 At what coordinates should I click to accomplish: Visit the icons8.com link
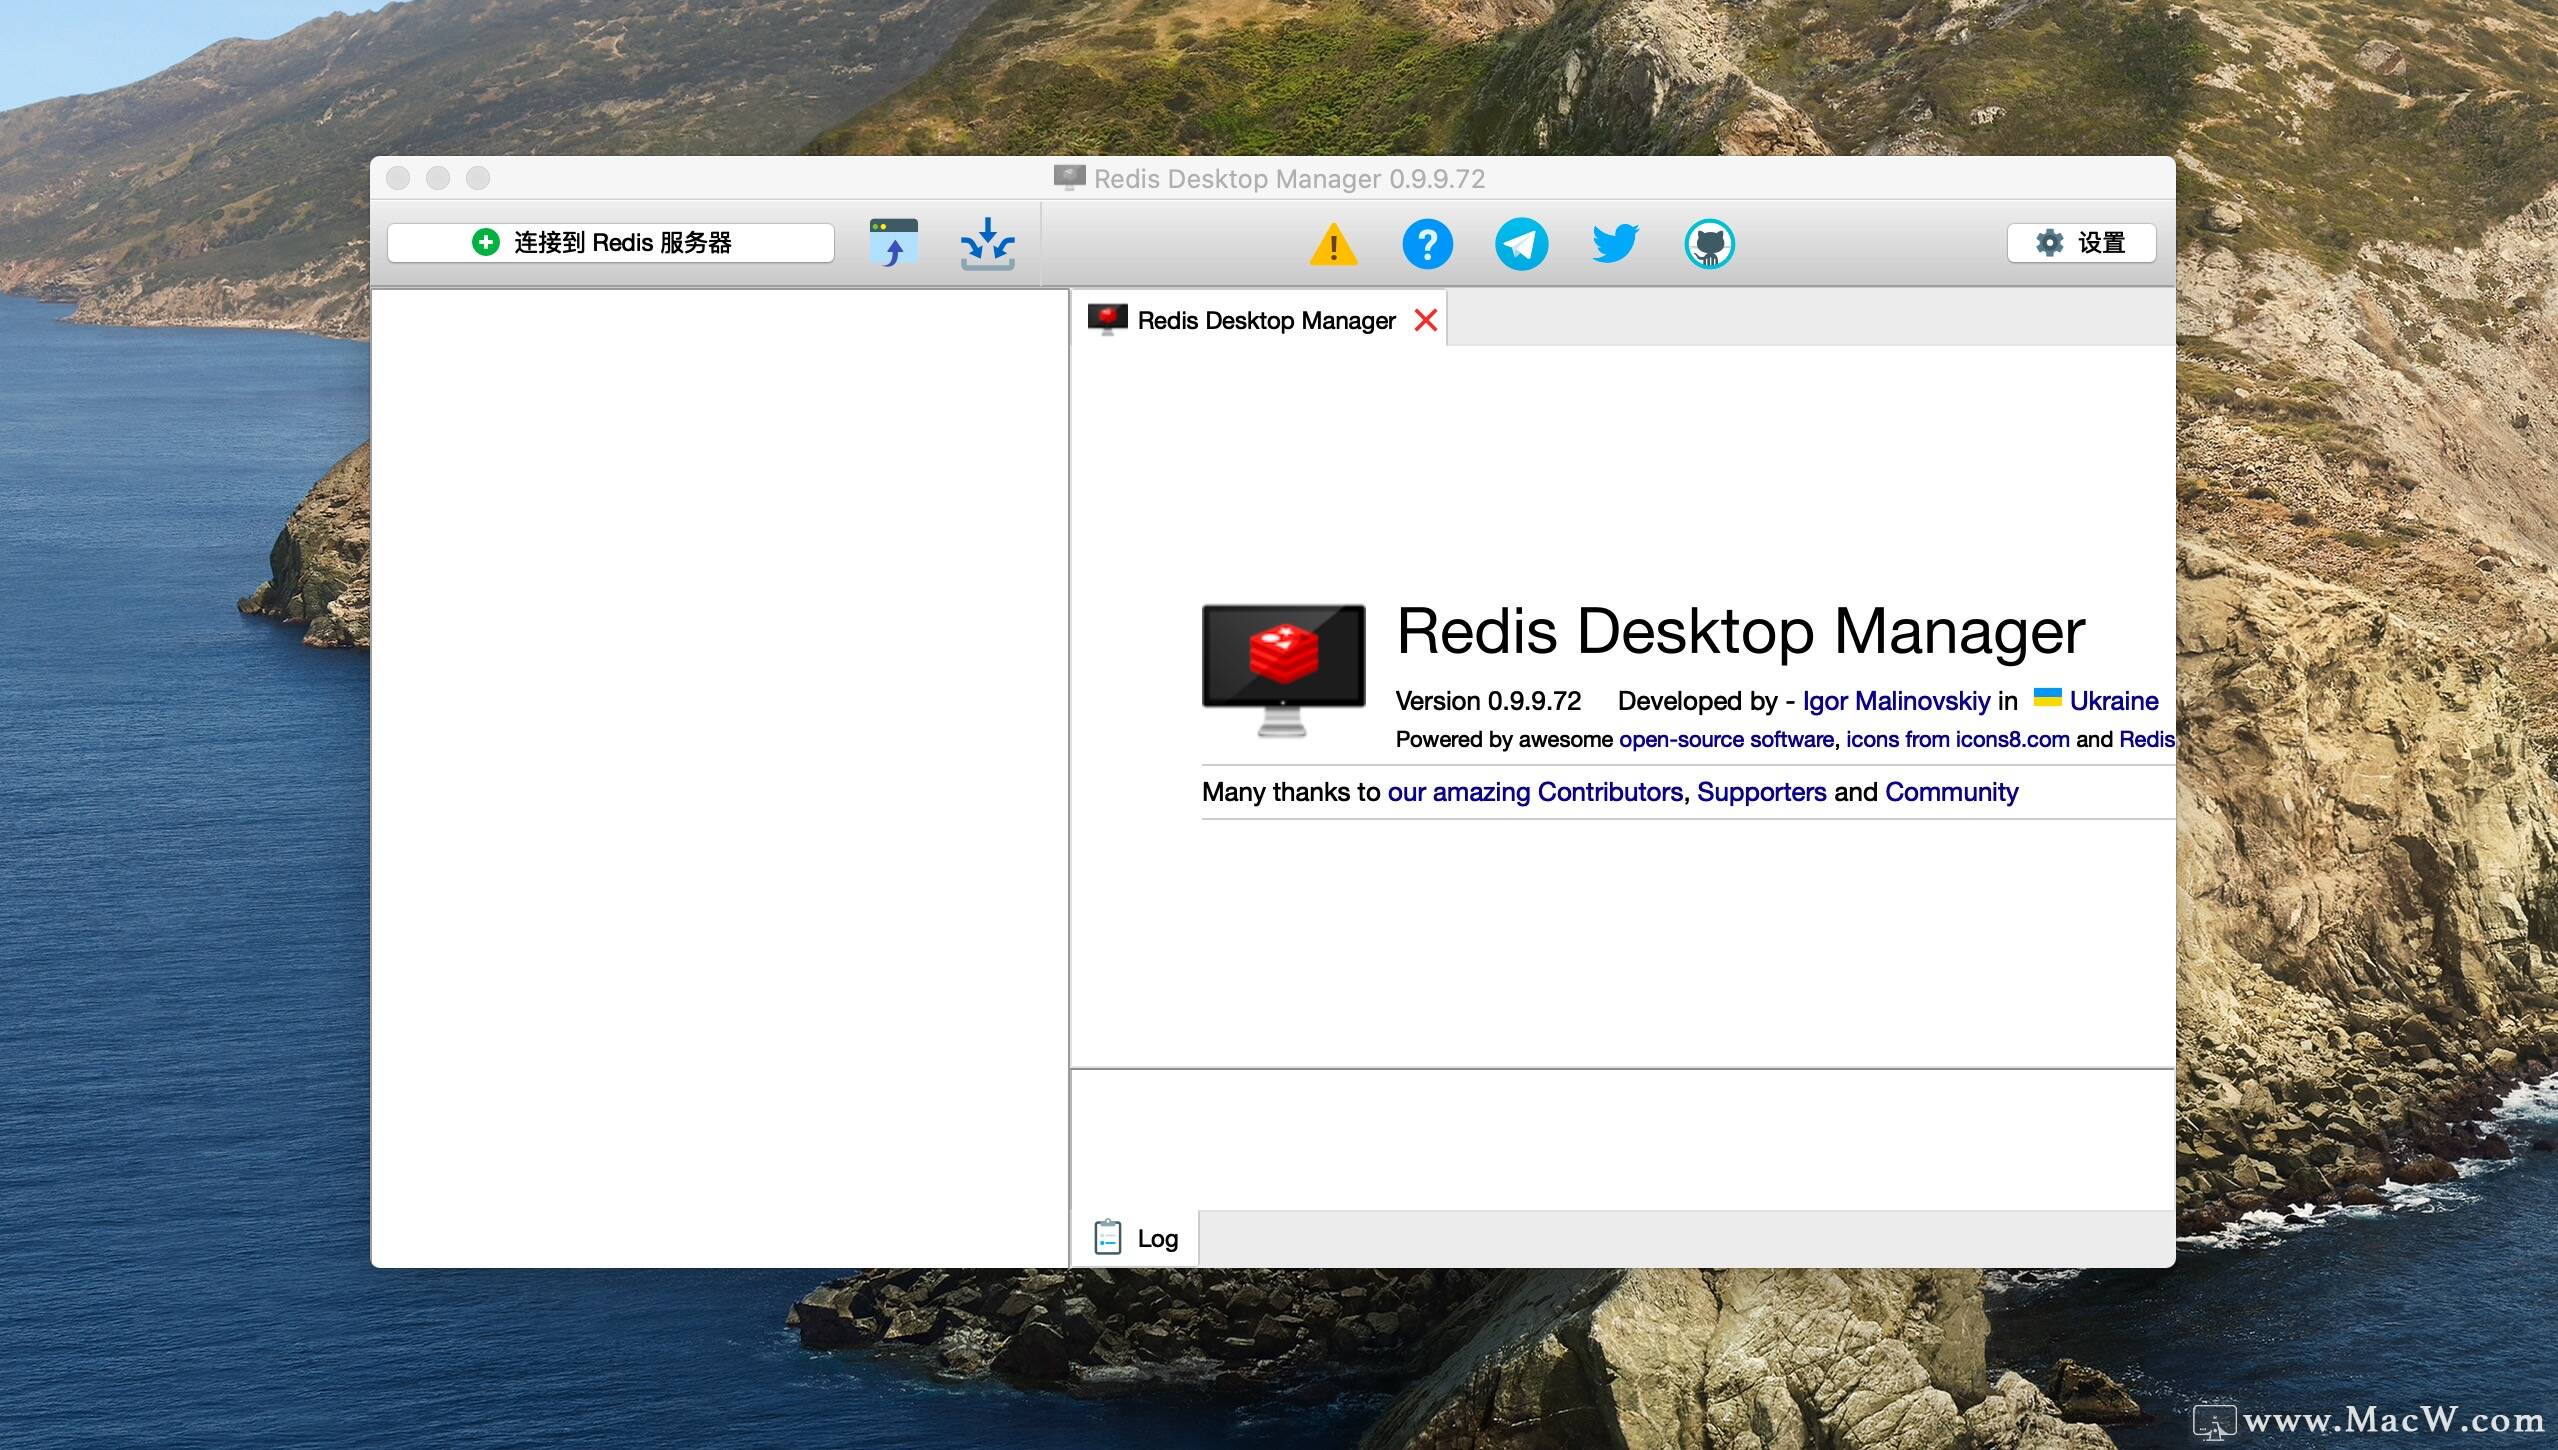tap(2010, 740)
